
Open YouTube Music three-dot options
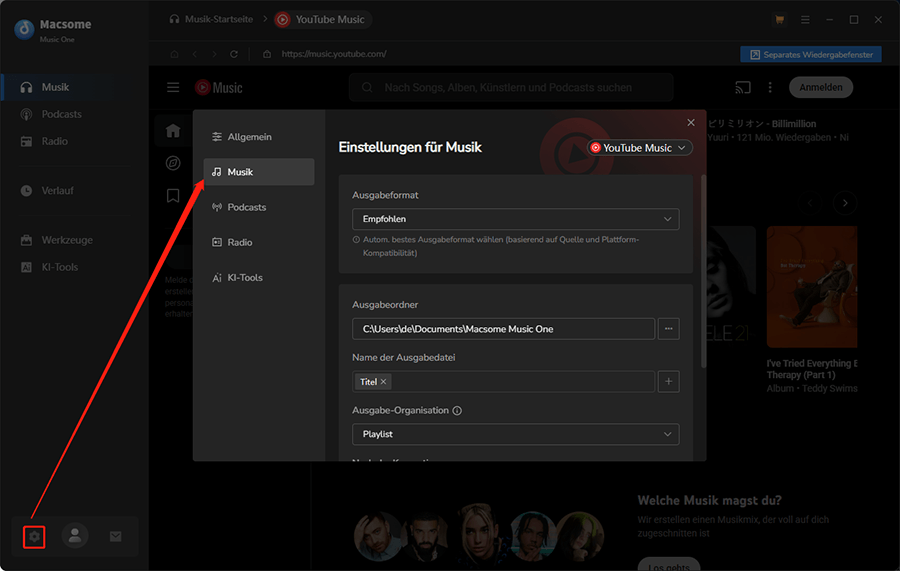click(770, 87)
